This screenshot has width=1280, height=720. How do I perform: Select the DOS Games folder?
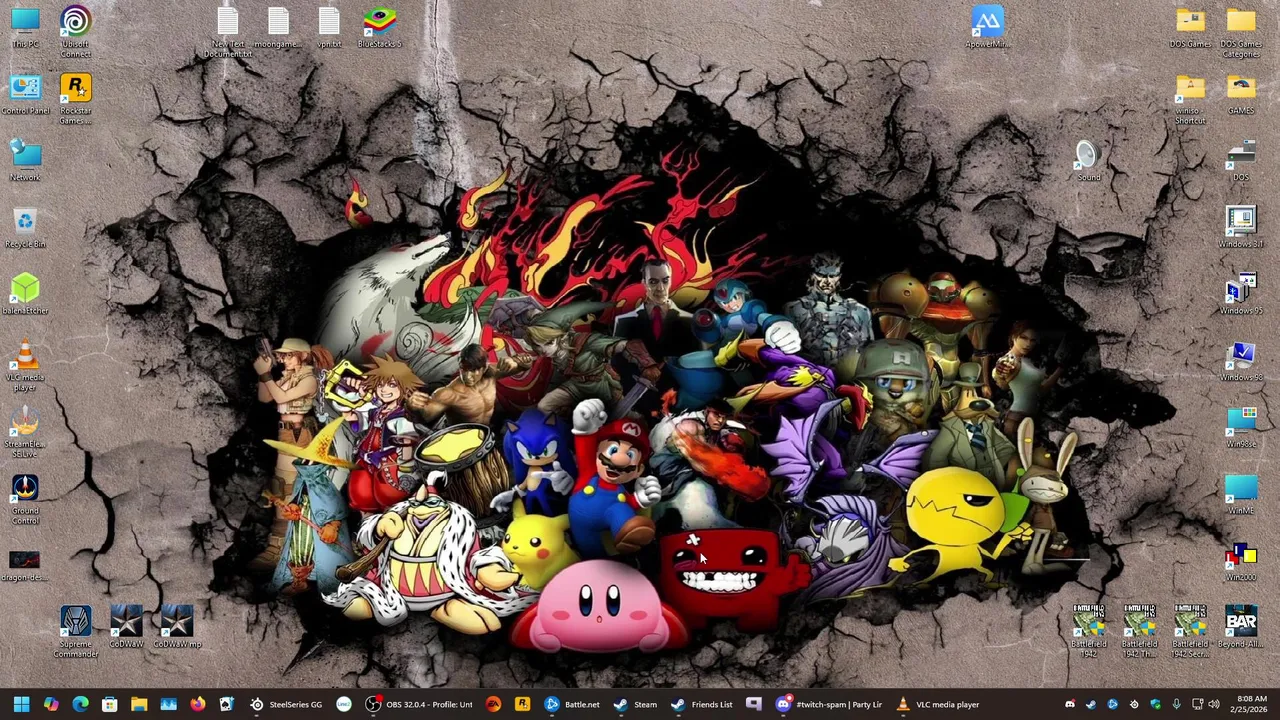1190,28
